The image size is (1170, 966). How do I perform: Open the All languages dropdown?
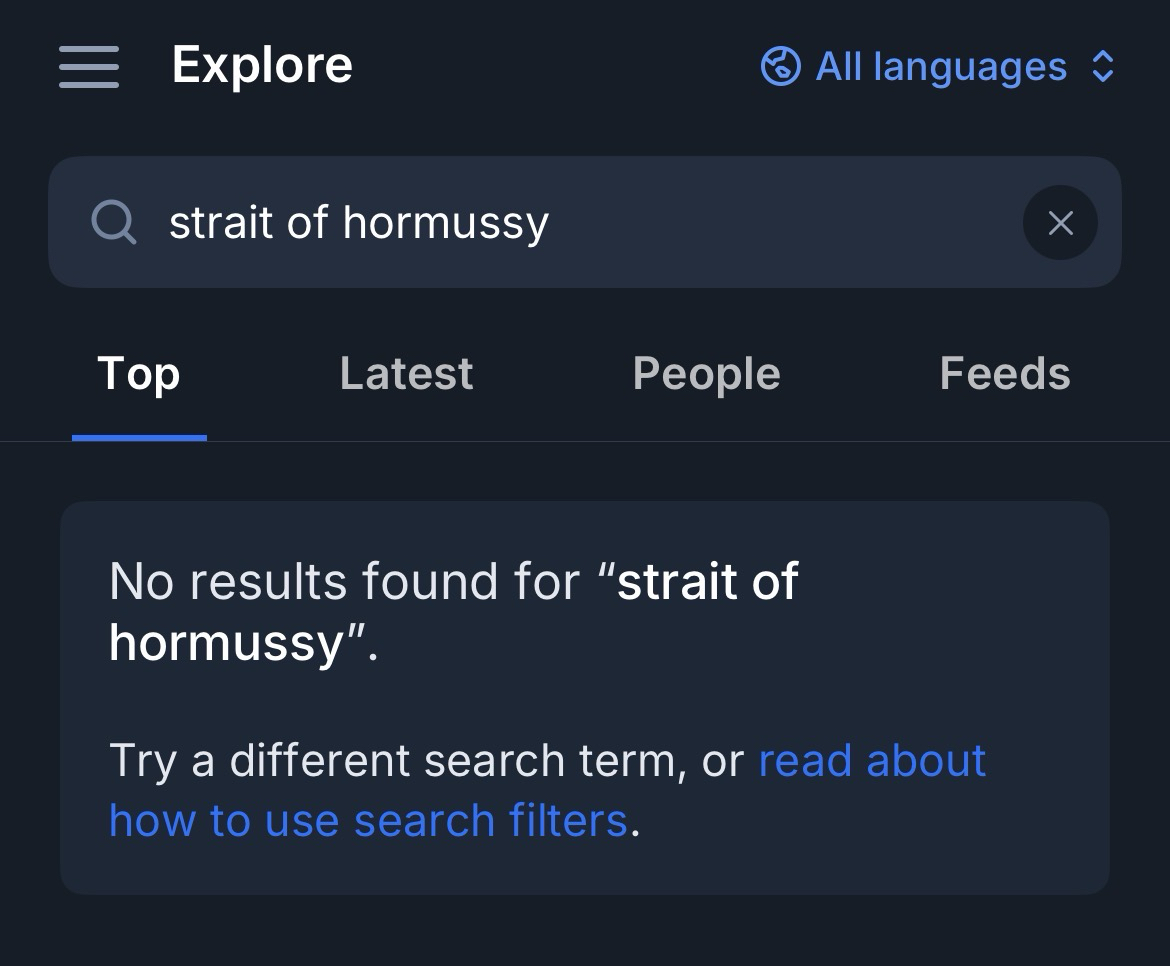pos(940,67)
